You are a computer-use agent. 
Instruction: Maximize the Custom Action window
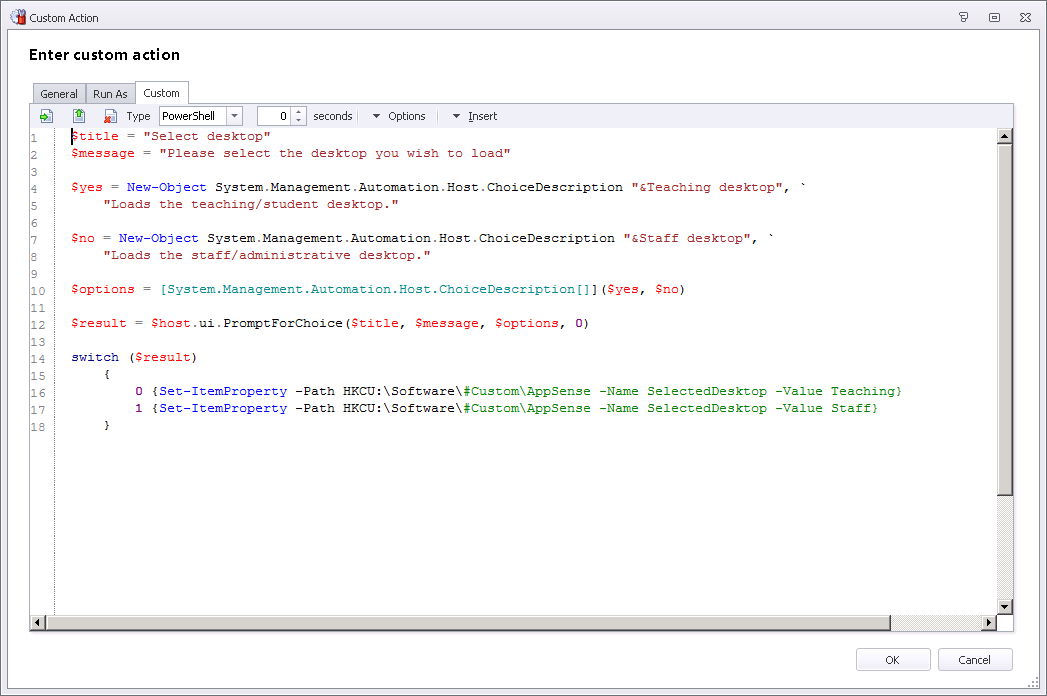point(994,17)
